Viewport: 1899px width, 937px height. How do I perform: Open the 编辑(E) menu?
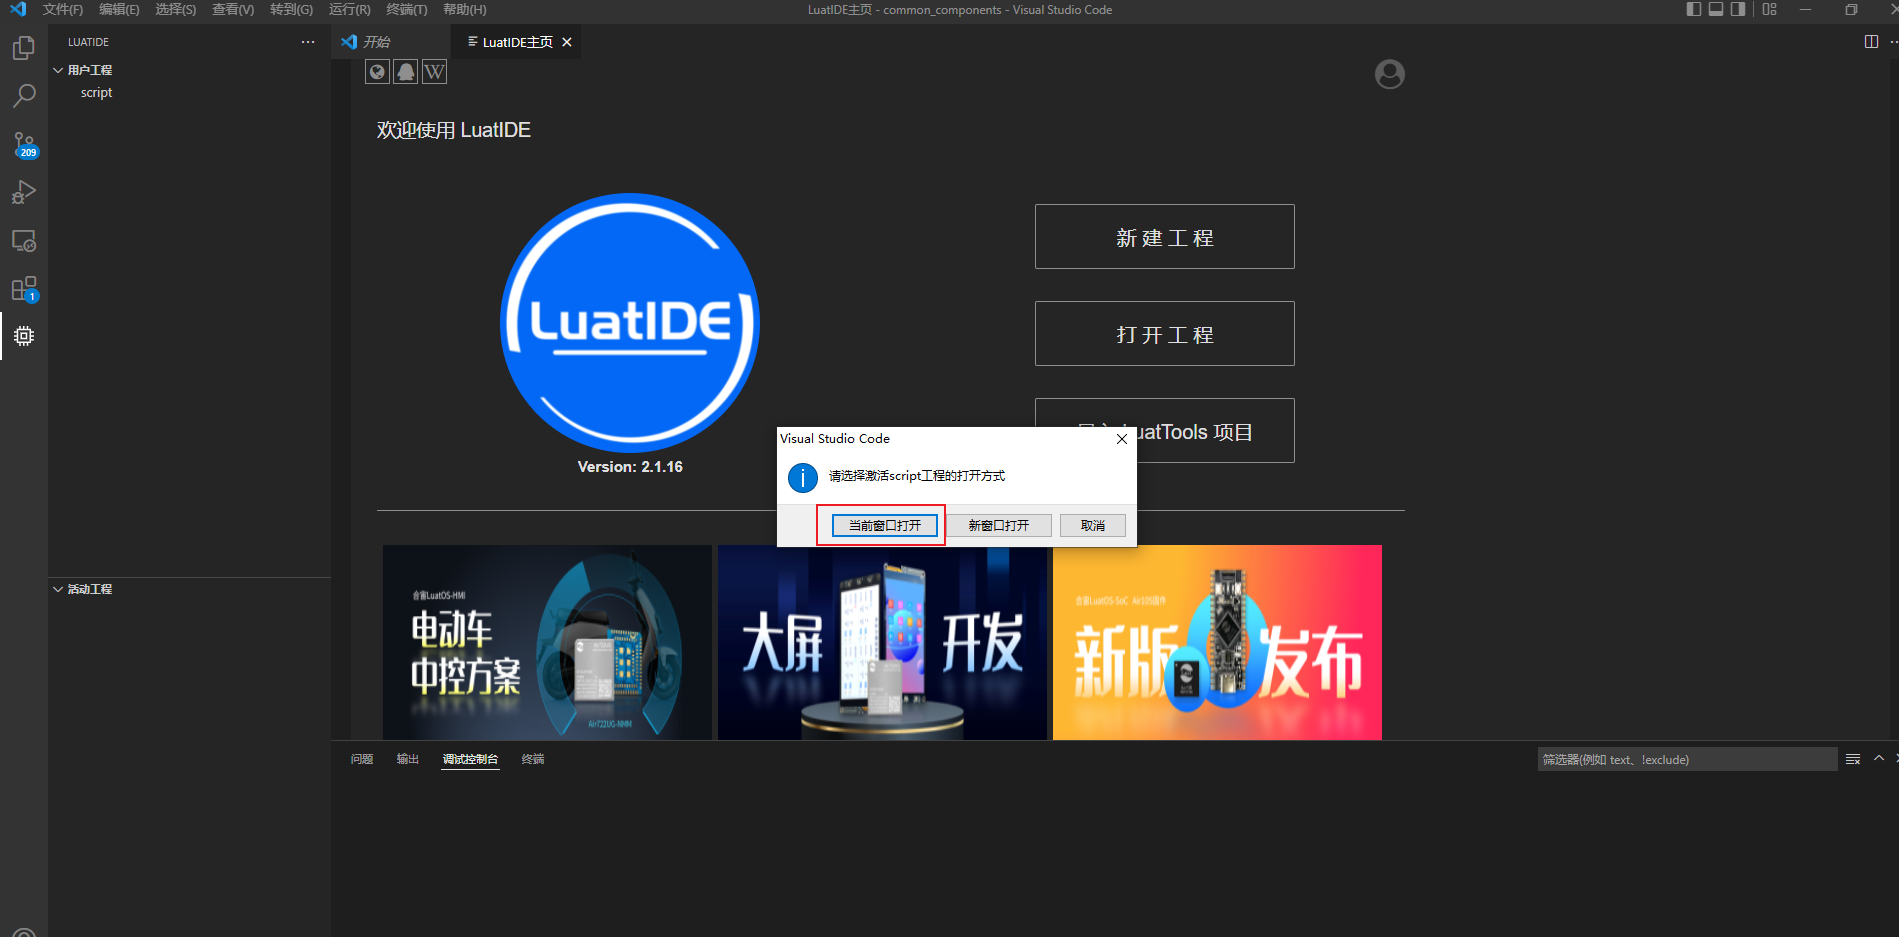point(119,9)
